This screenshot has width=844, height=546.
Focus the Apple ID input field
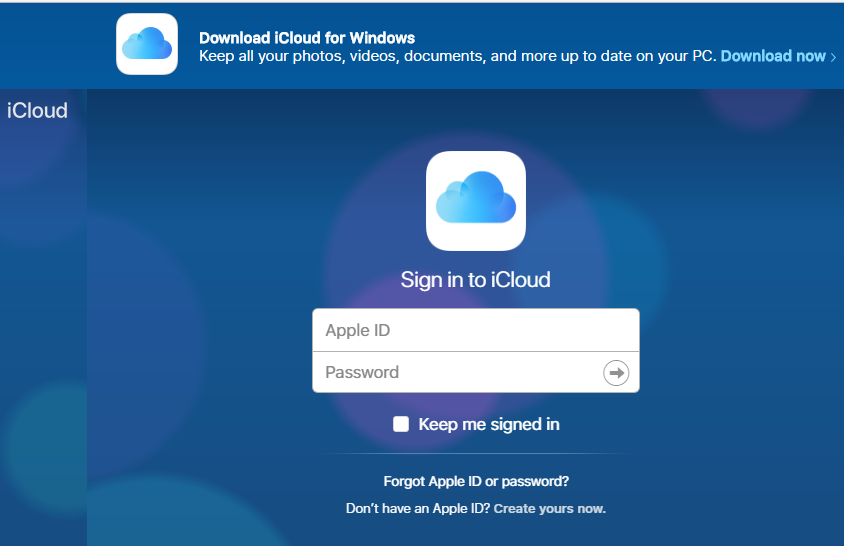click(x=476, y=330)
